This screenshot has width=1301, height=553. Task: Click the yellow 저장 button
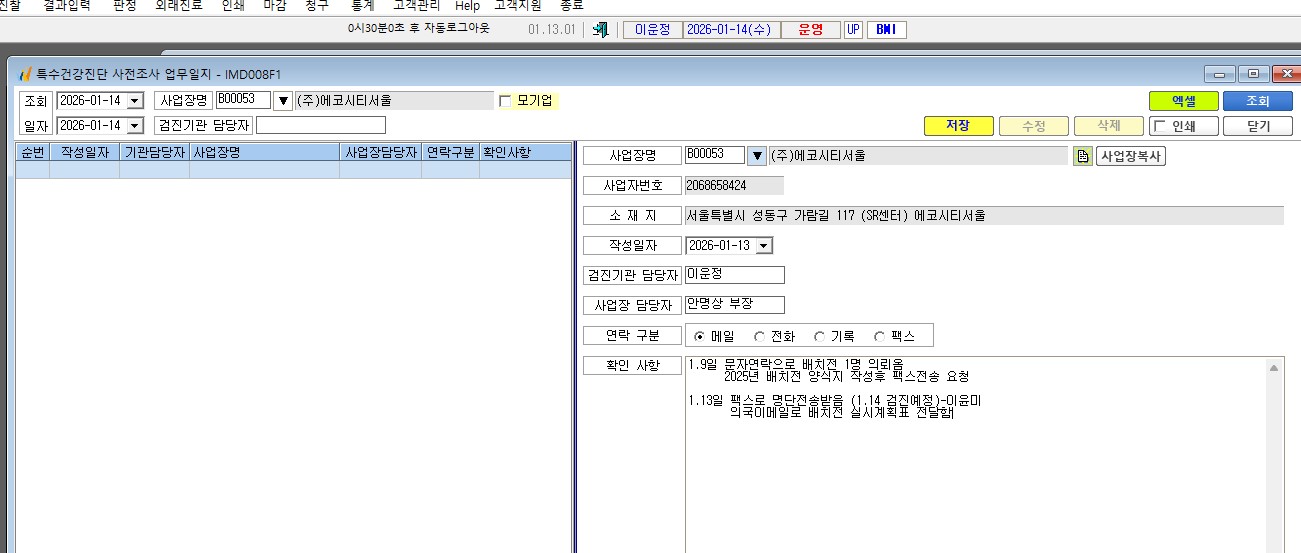click(x=958, y=126)
